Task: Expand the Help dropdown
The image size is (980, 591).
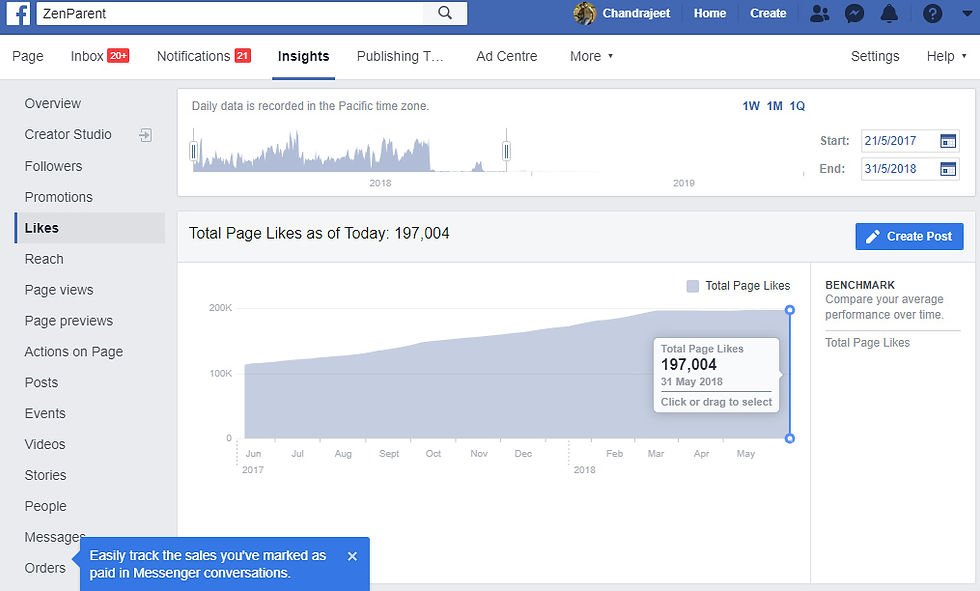Action: 946,56
